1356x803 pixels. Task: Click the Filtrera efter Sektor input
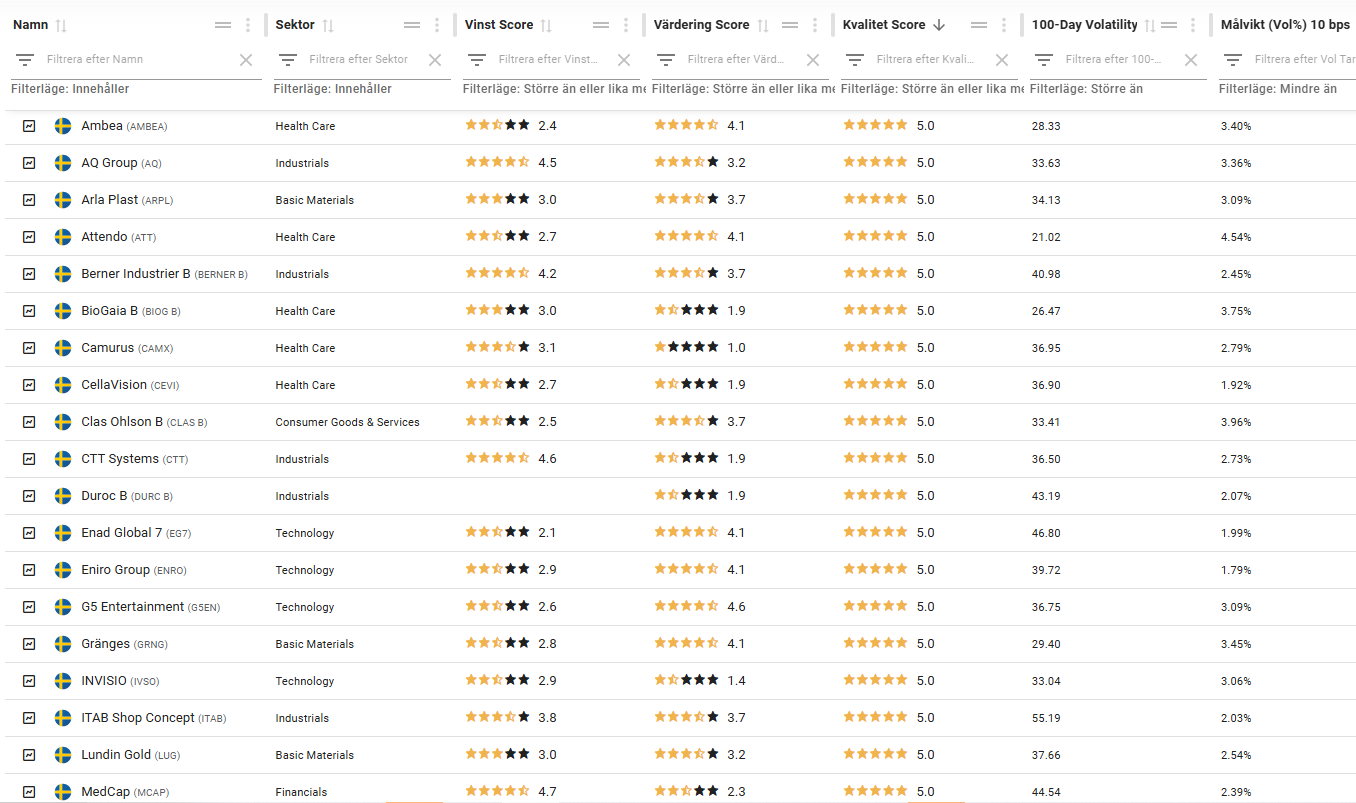click(360, 60)
